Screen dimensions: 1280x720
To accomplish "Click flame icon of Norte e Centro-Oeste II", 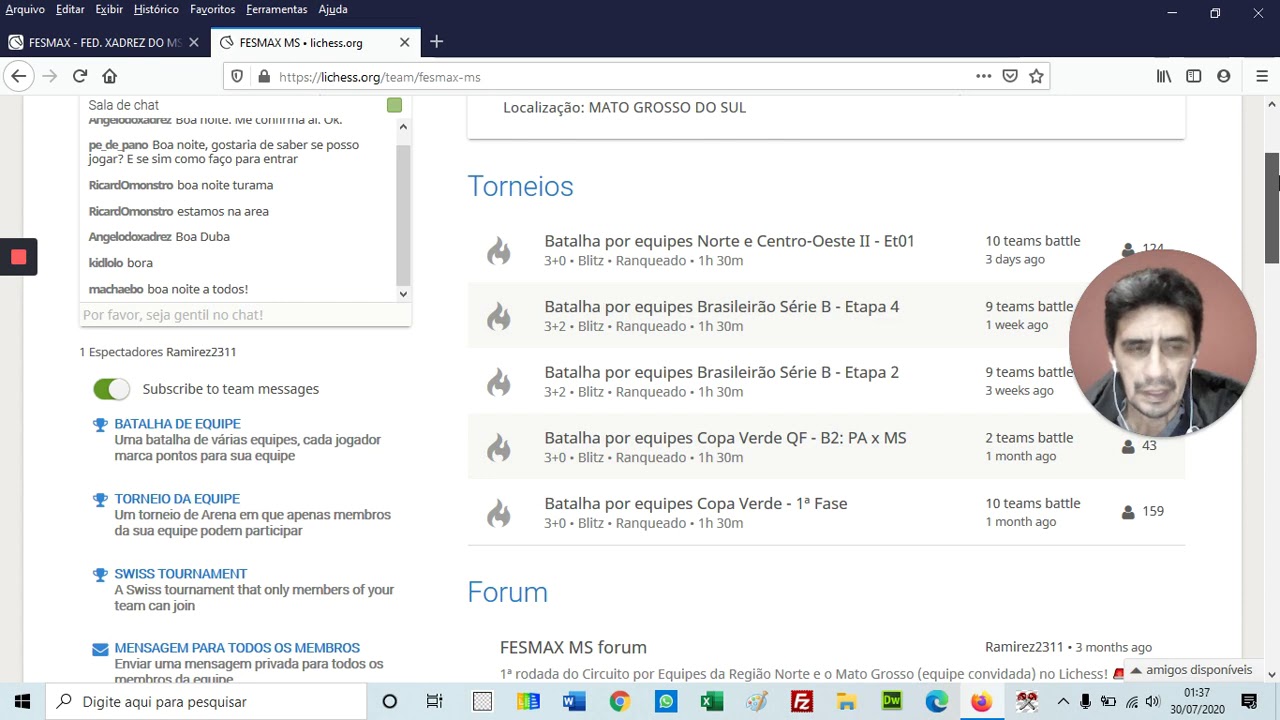I will click(498, 250).
